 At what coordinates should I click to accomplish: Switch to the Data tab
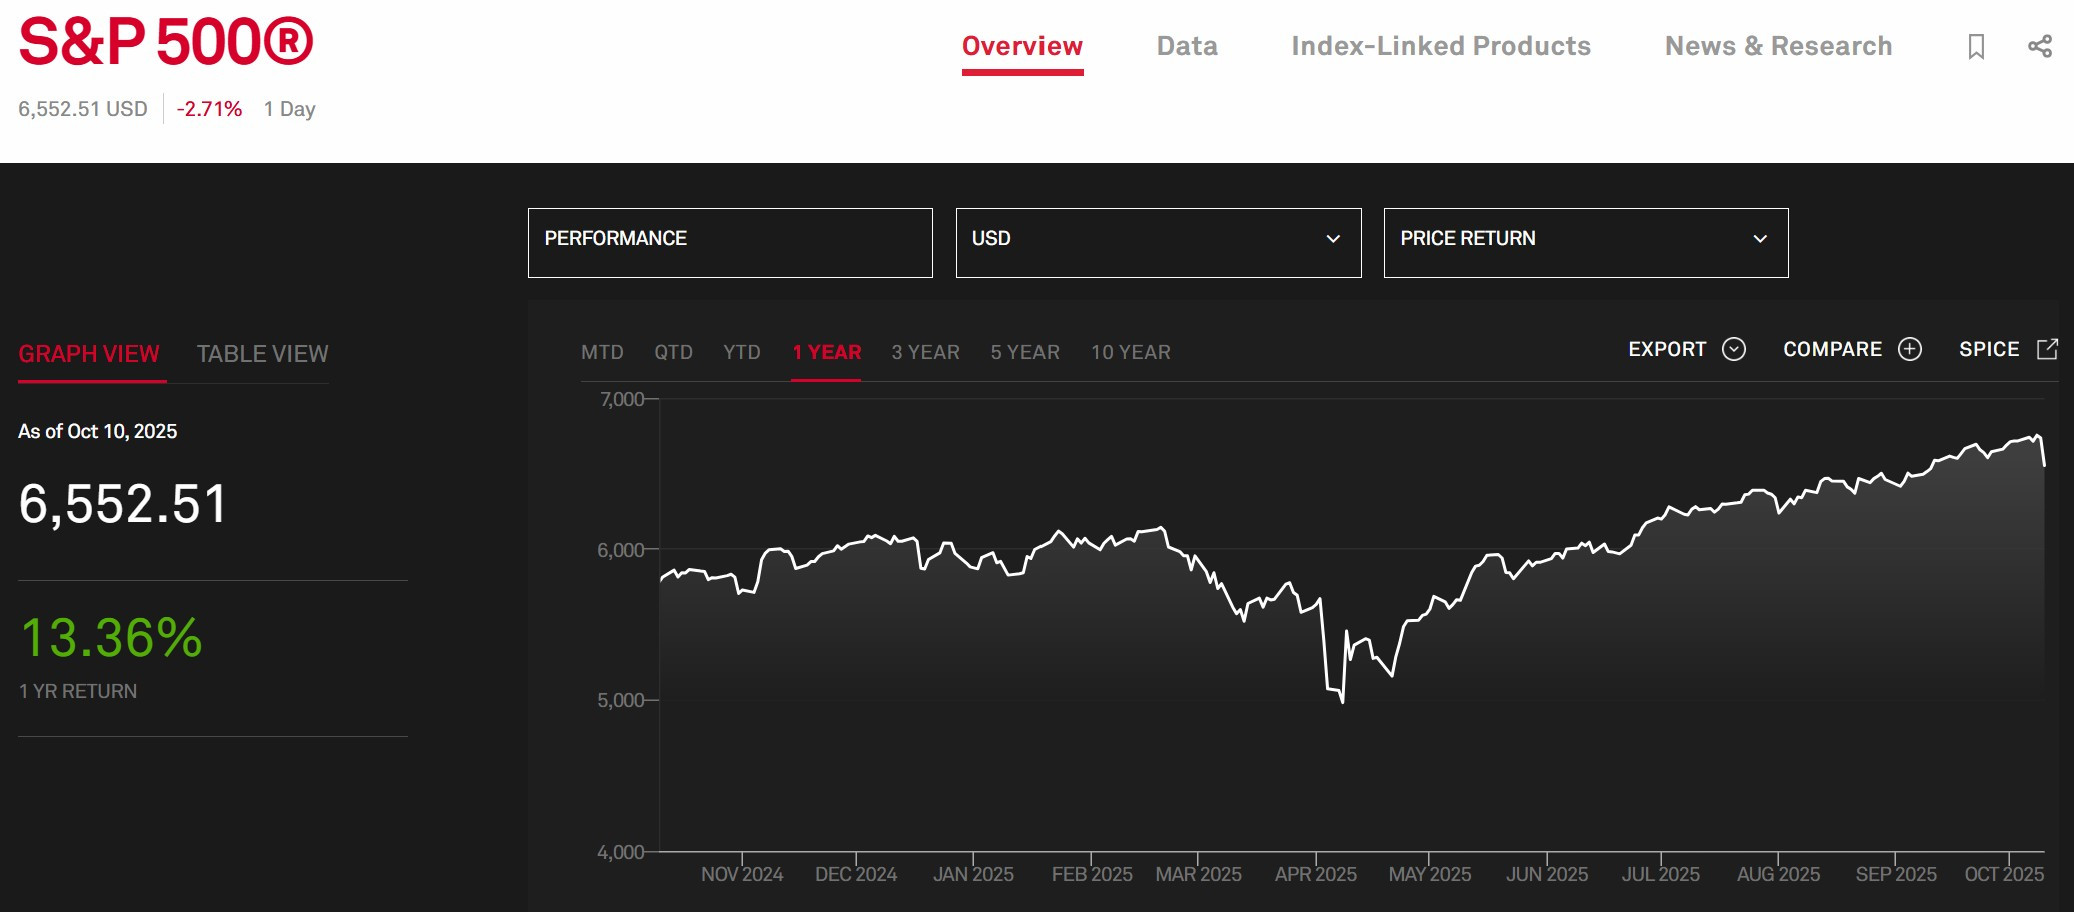[1187, 46]
